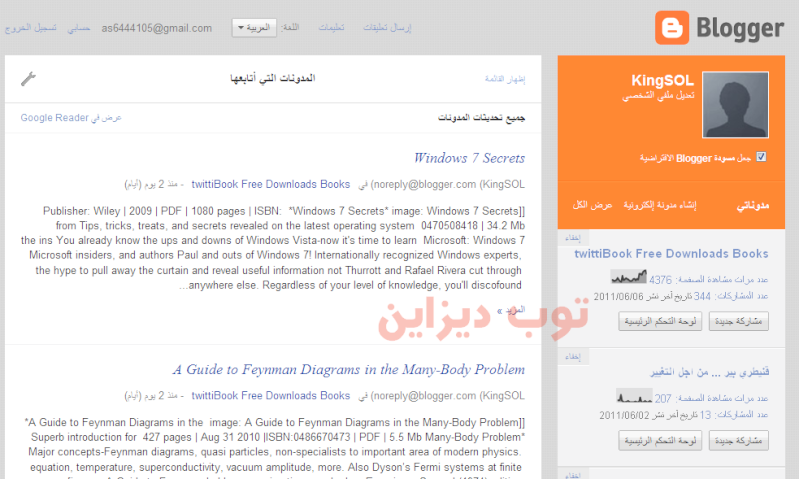Select the مدوناتي my blogs tab

[753, 205]
